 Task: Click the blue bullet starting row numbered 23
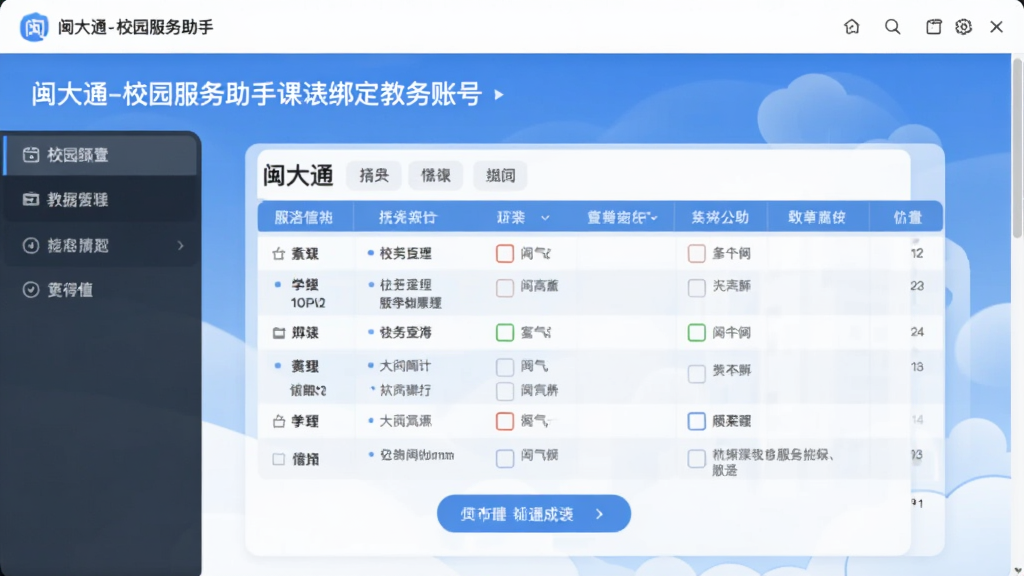click(x=278, y=285)
